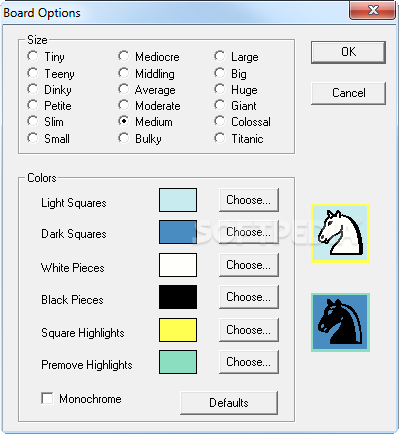This screenshot has height=434, width=399.
Task: Select the Large board size
Action: click(x=219, y=56)
